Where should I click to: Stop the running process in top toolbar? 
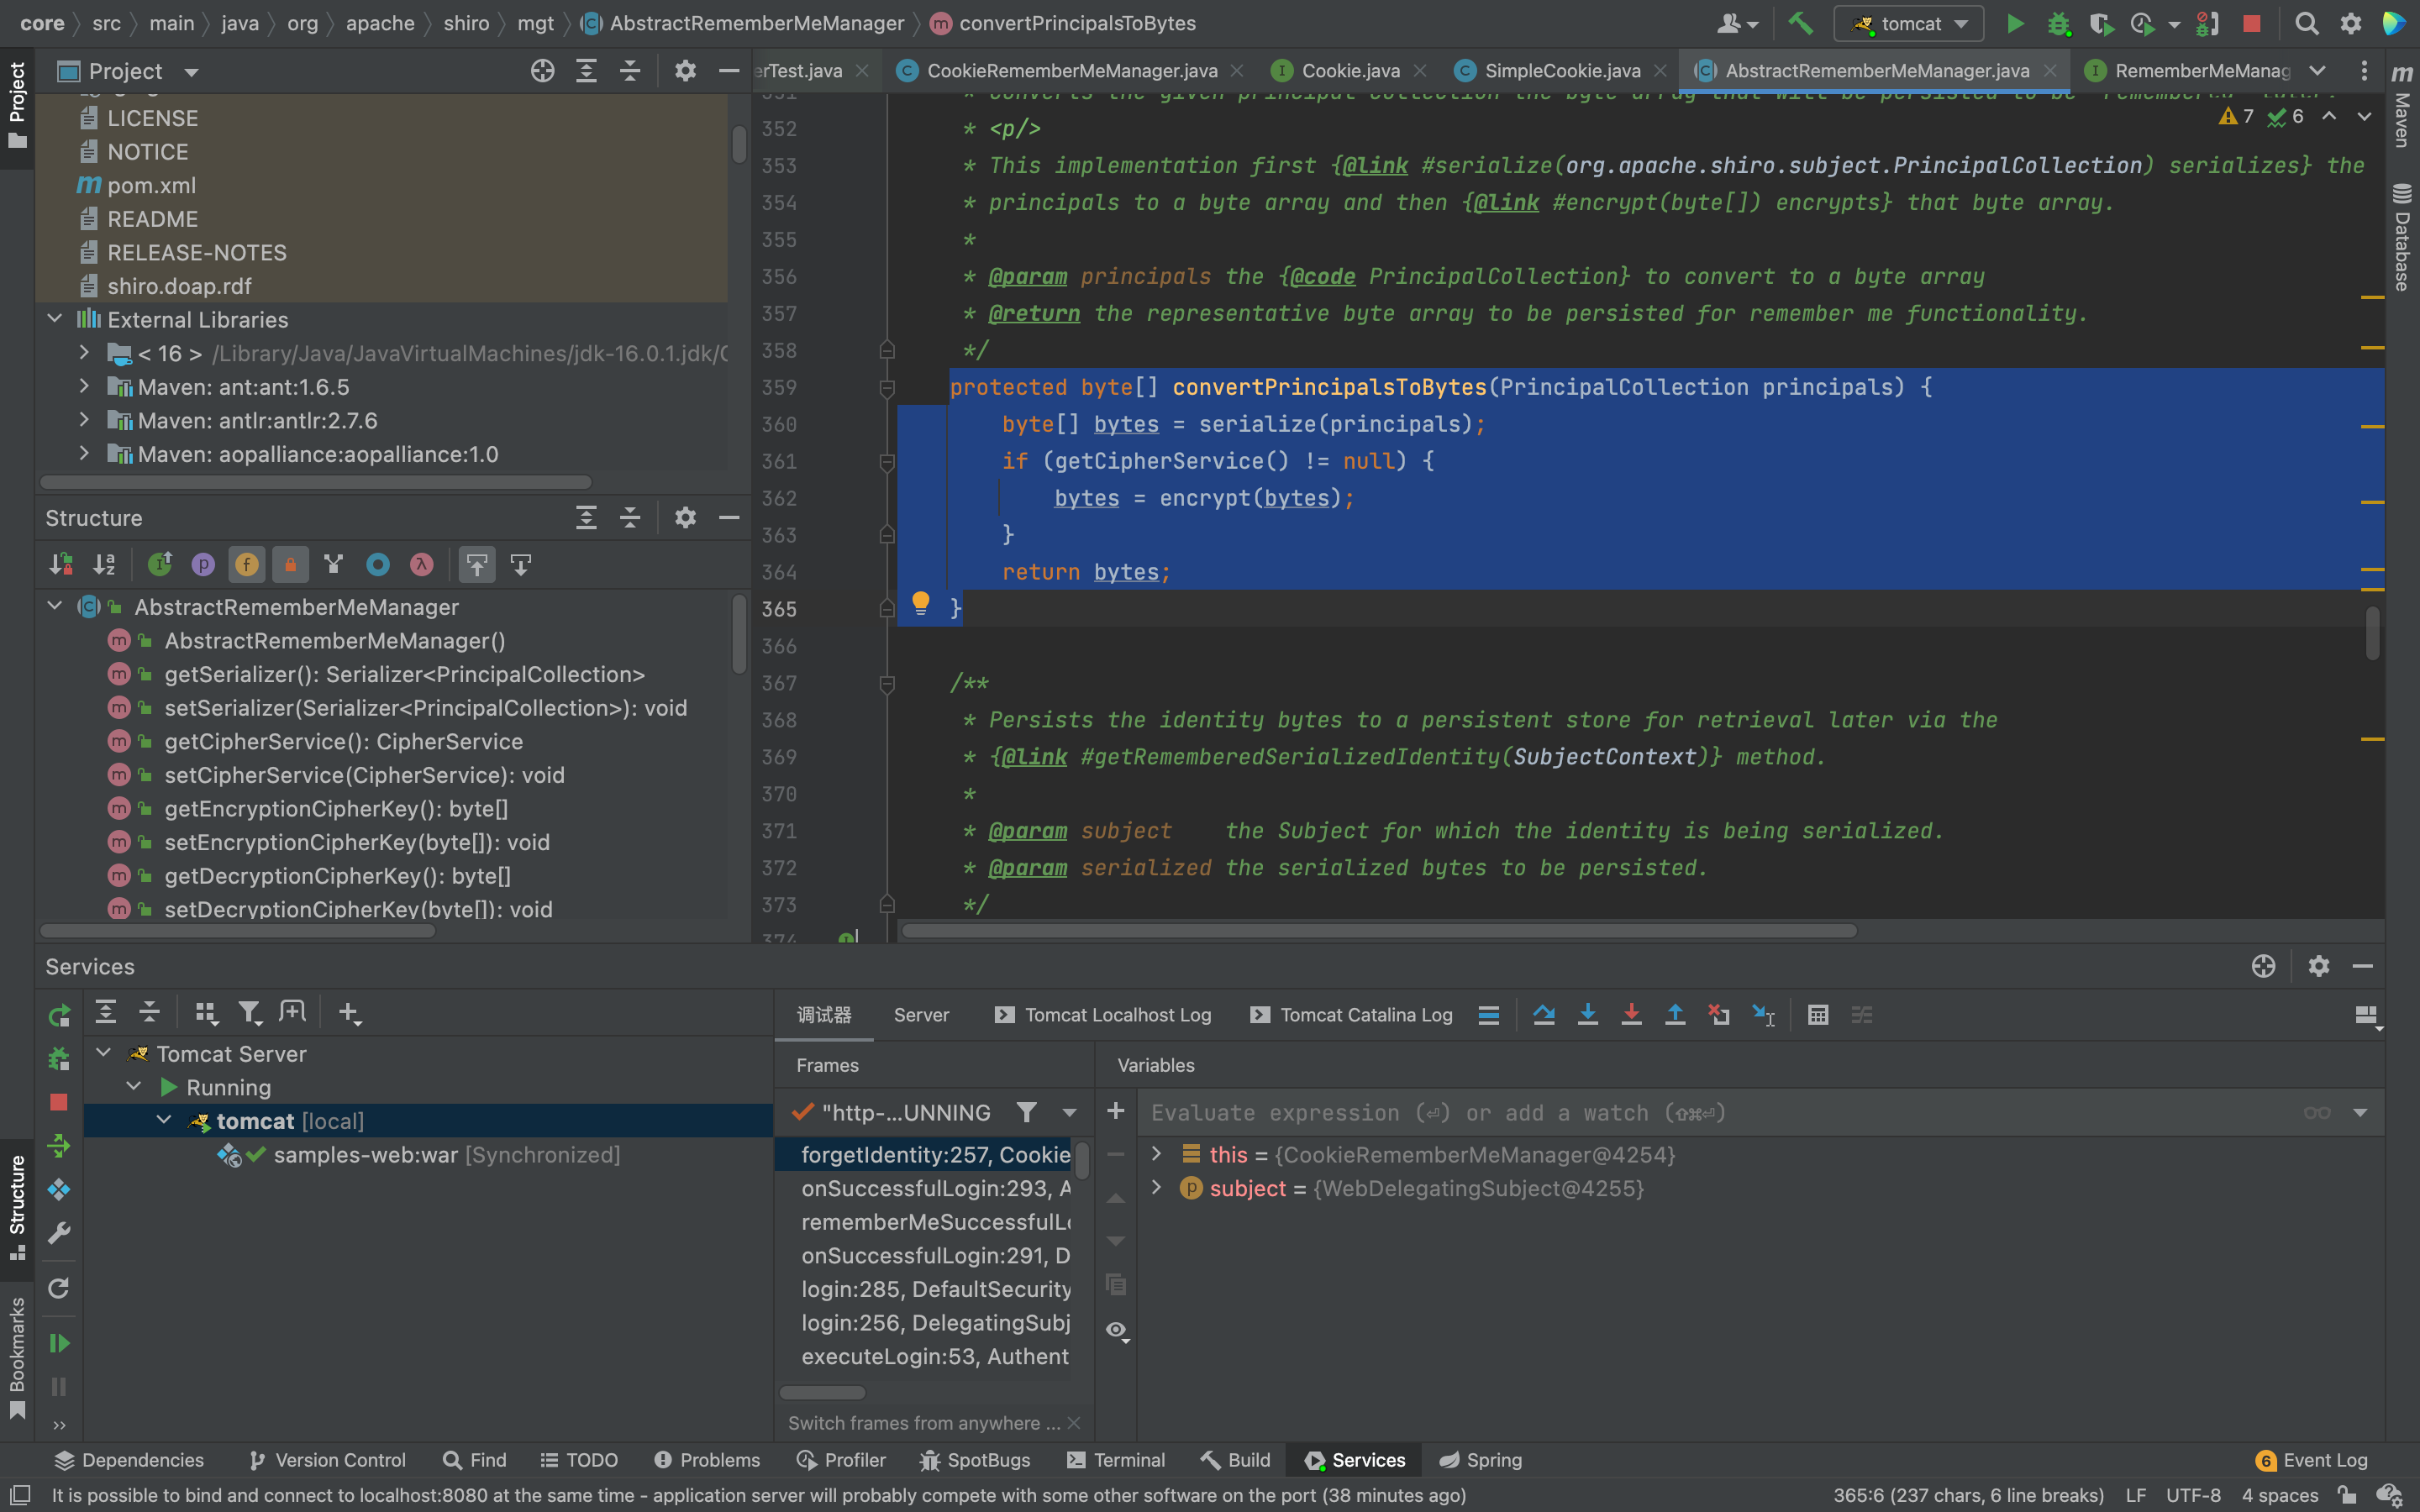(x=2251, y=23)
